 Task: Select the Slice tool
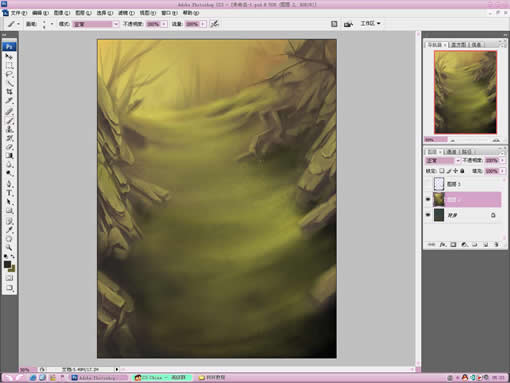9,100
